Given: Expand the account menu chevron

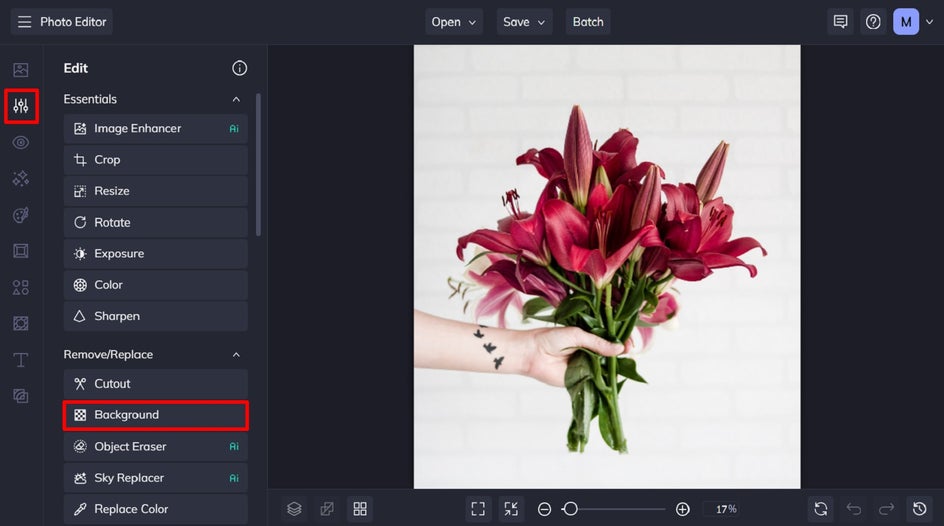Looking at the screenshot, I should [930, 22].
